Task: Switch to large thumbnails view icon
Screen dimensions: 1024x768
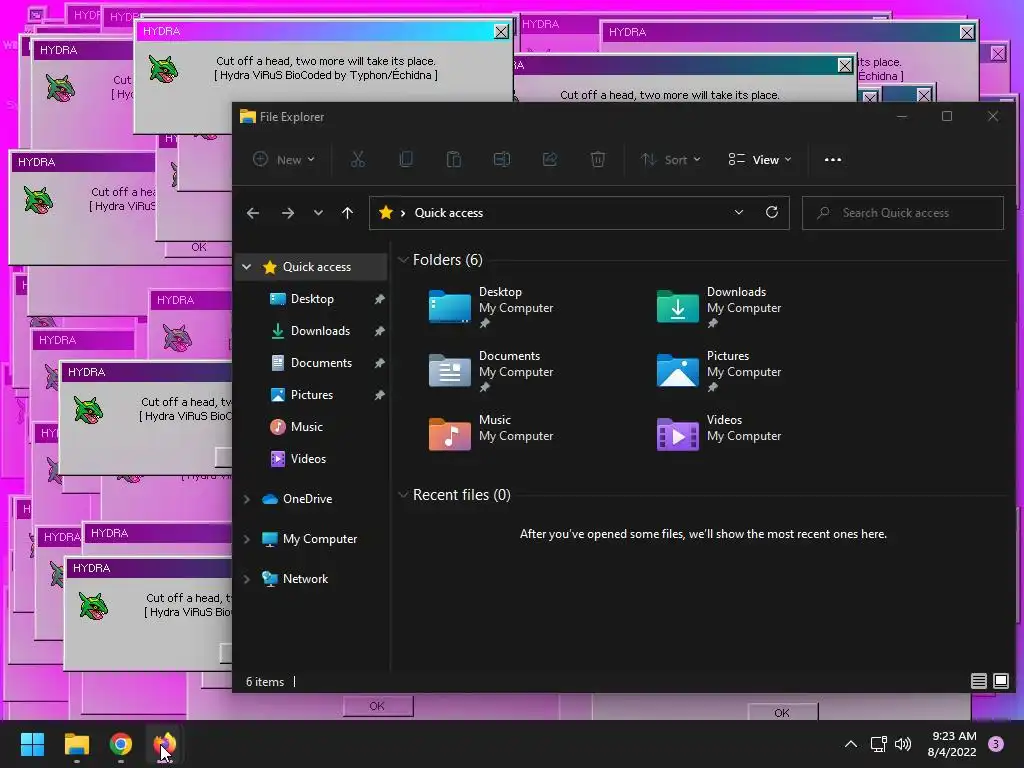Action: 1000,681
